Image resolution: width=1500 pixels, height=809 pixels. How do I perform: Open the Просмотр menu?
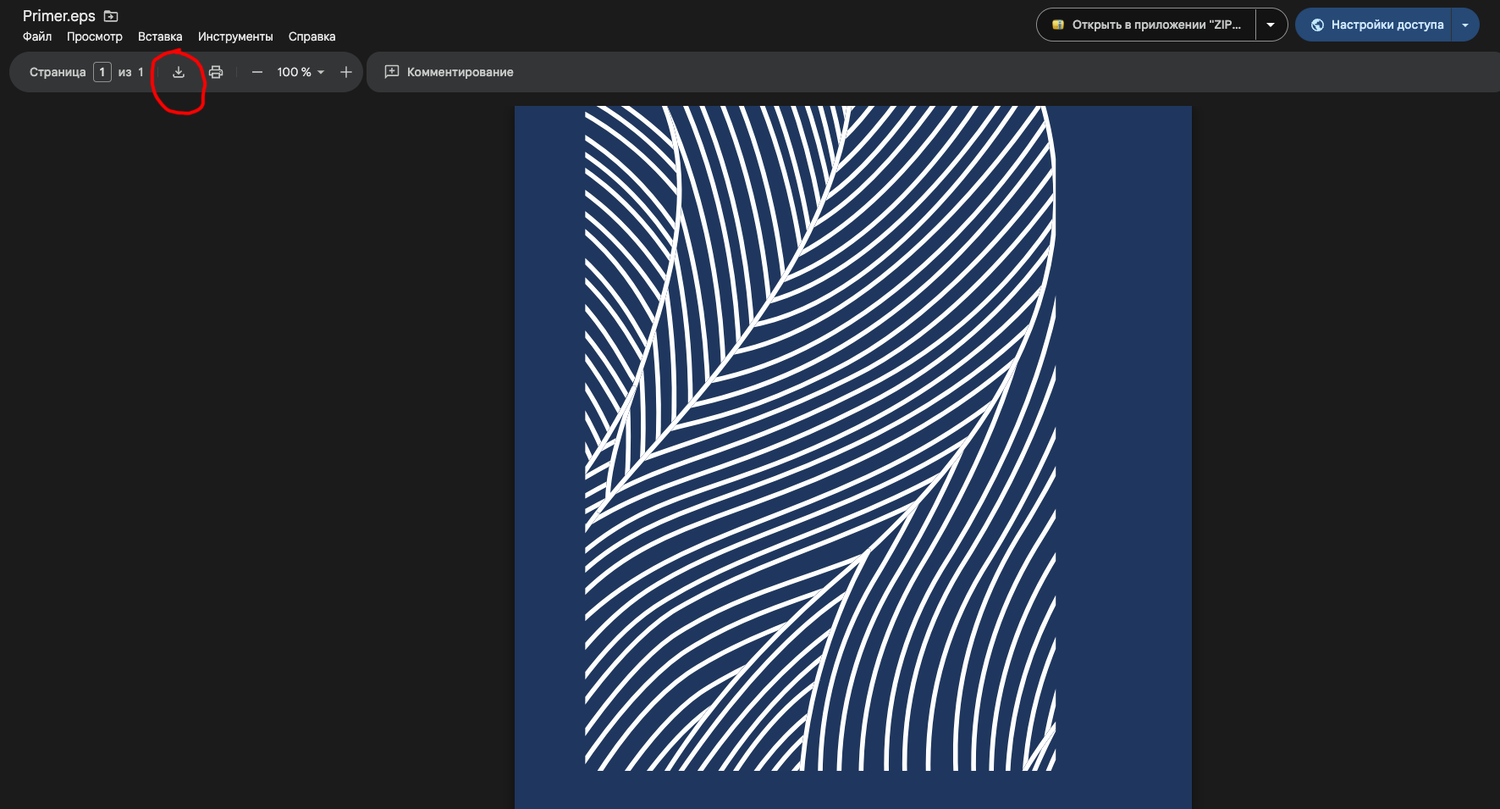94,36
